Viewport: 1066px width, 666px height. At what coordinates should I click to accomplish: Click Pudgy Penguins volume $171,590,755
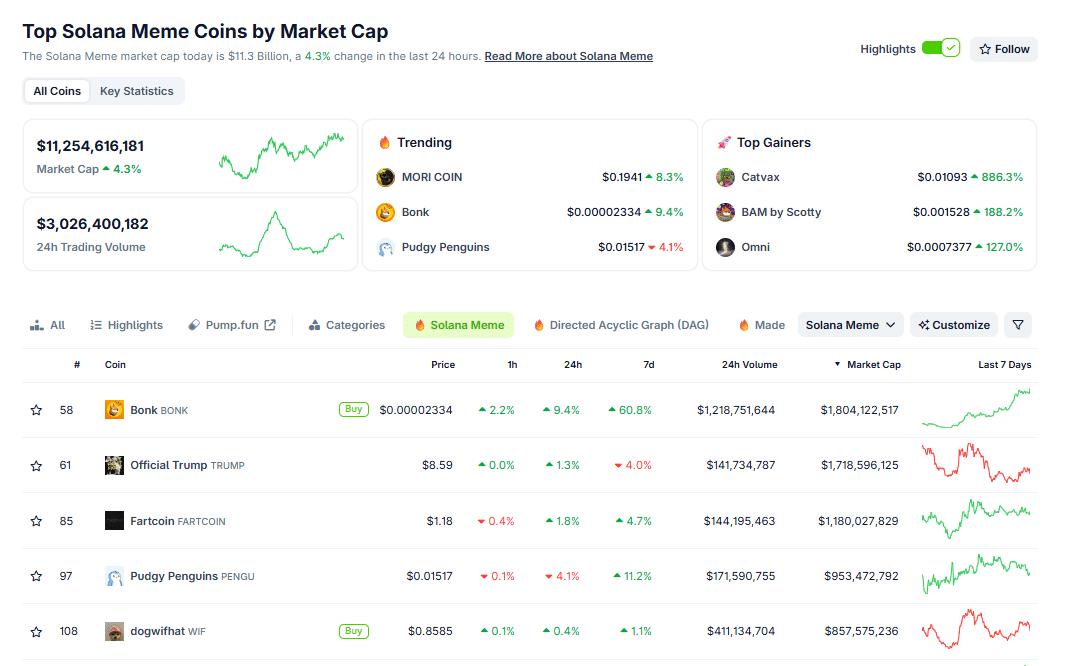[x=740, y=576]
